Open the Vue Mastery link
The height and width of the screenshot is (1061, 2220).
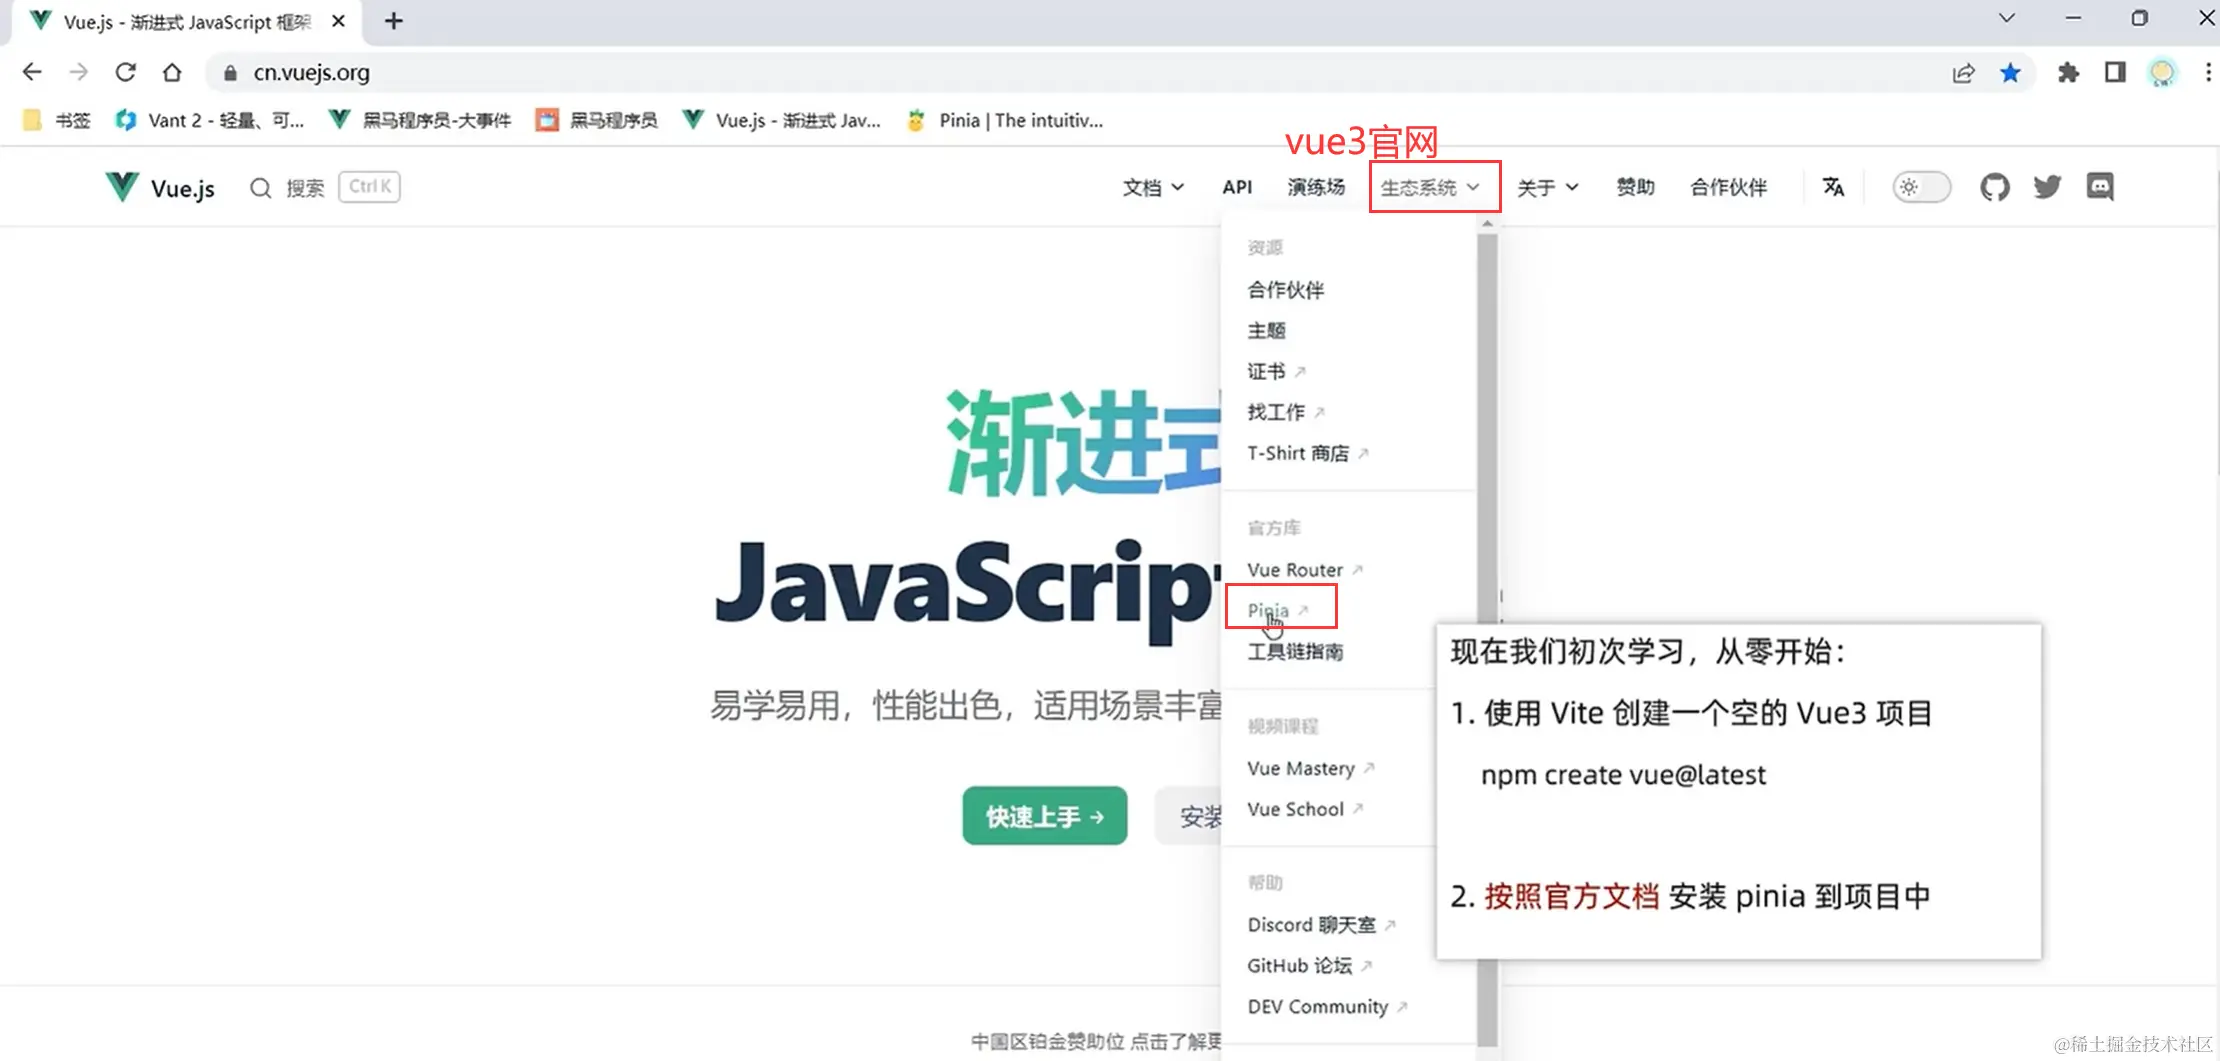[1311, 768]
